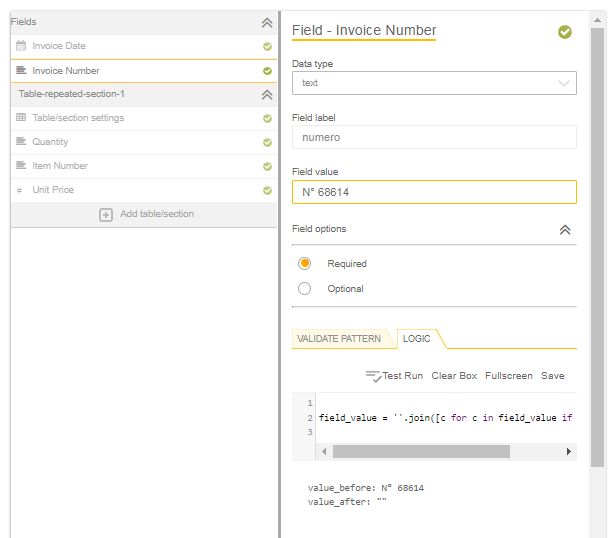The image size is (615, 538).
Task: Select the Unit Price field row
Action: pos(144,190)
